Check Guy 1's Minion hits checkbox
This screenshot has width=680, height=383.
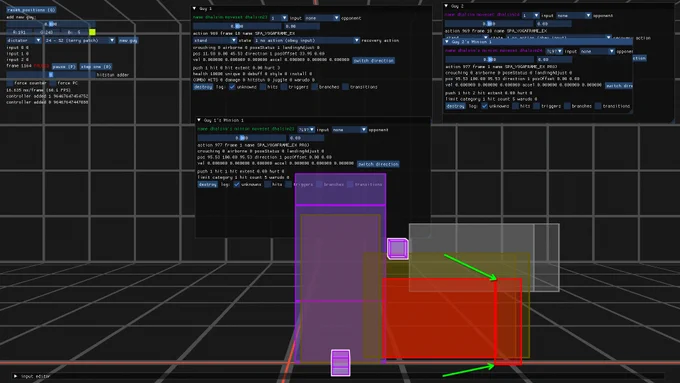click(268, 185)
